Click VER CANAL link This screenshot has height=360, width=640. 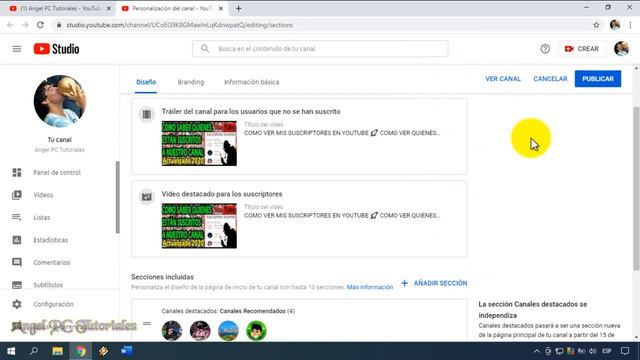[503, 79]
